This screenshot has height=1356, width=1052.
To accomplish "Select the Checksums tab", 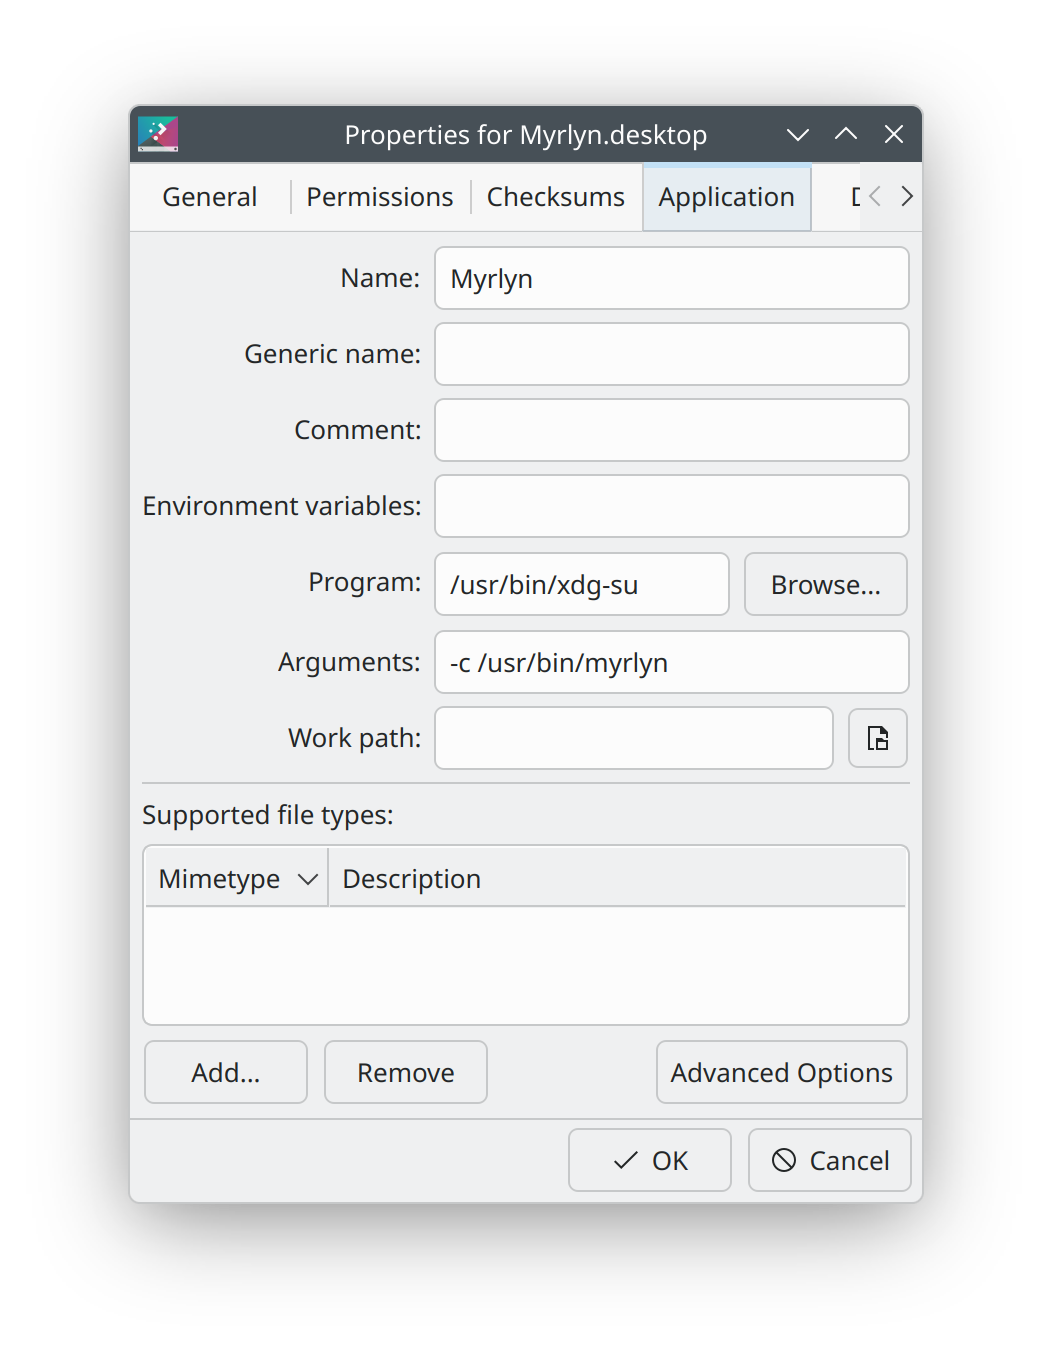I will pos(556,197).
